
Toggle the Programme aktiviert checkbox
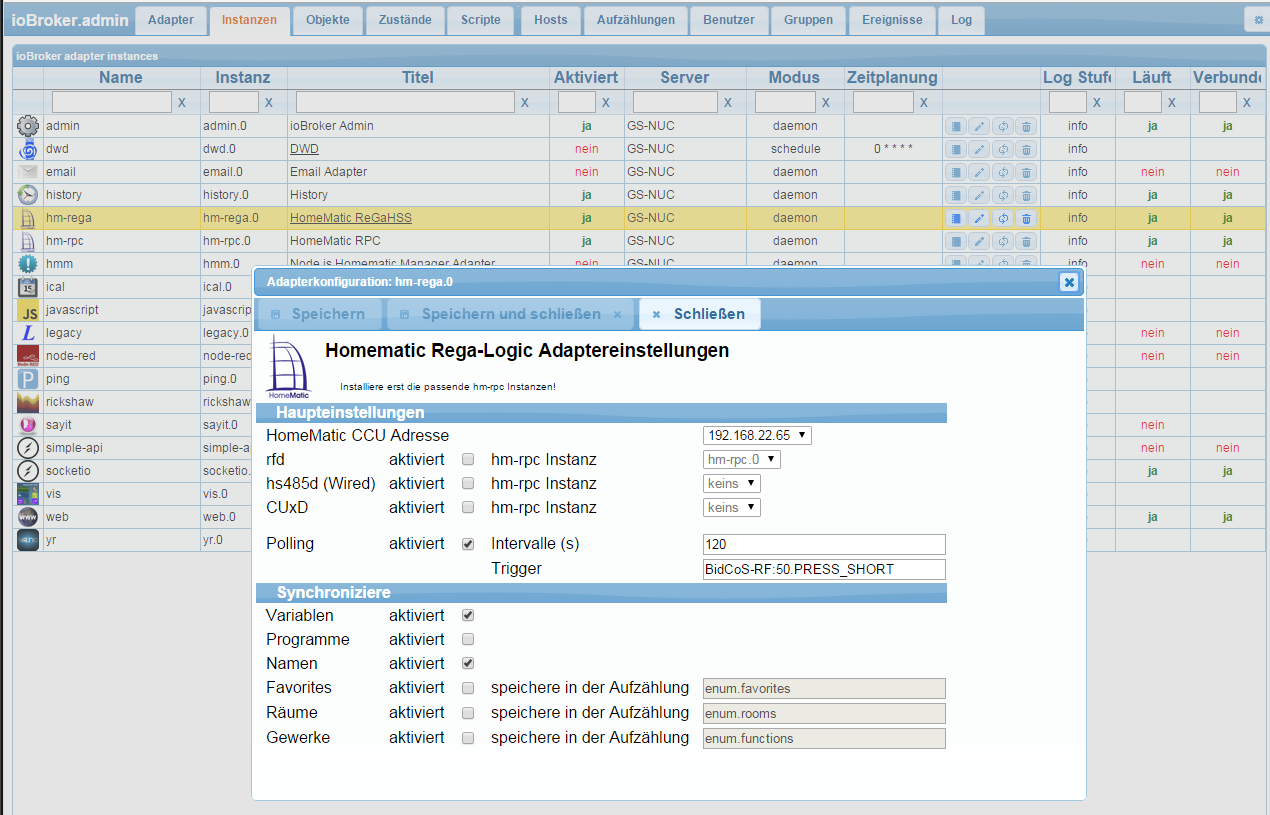(468, 640)
